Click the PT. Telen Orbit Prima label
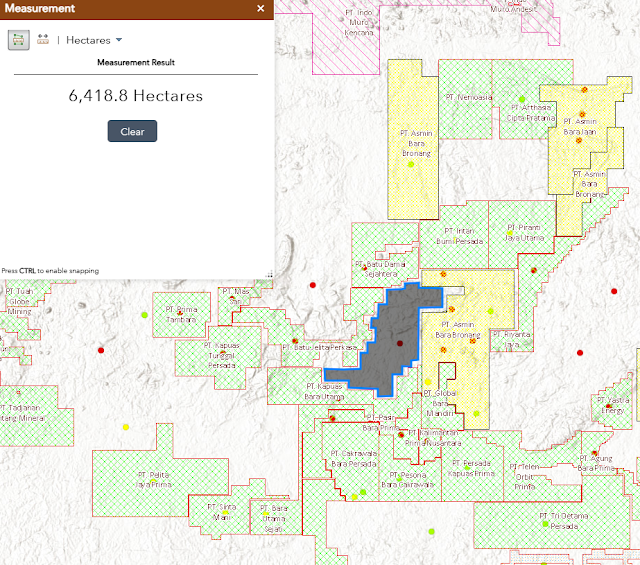Image resolution: width=640 pixels, height=565 pixels. 524,477
